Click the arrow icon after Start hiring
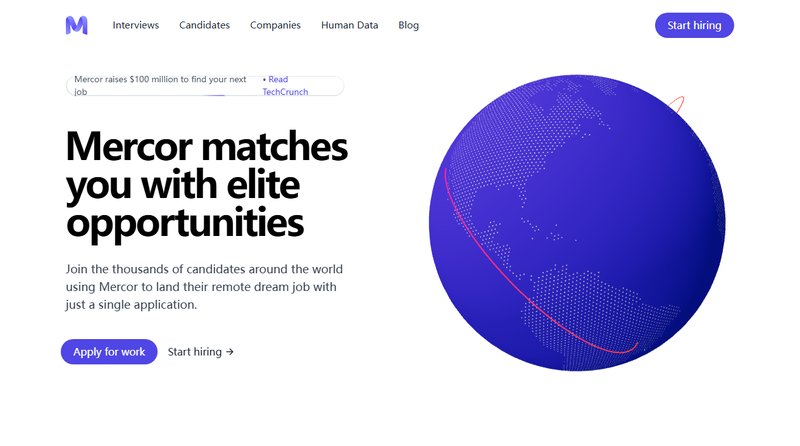Viewport: 800px width, 446px height. click(x=230, y=352)
